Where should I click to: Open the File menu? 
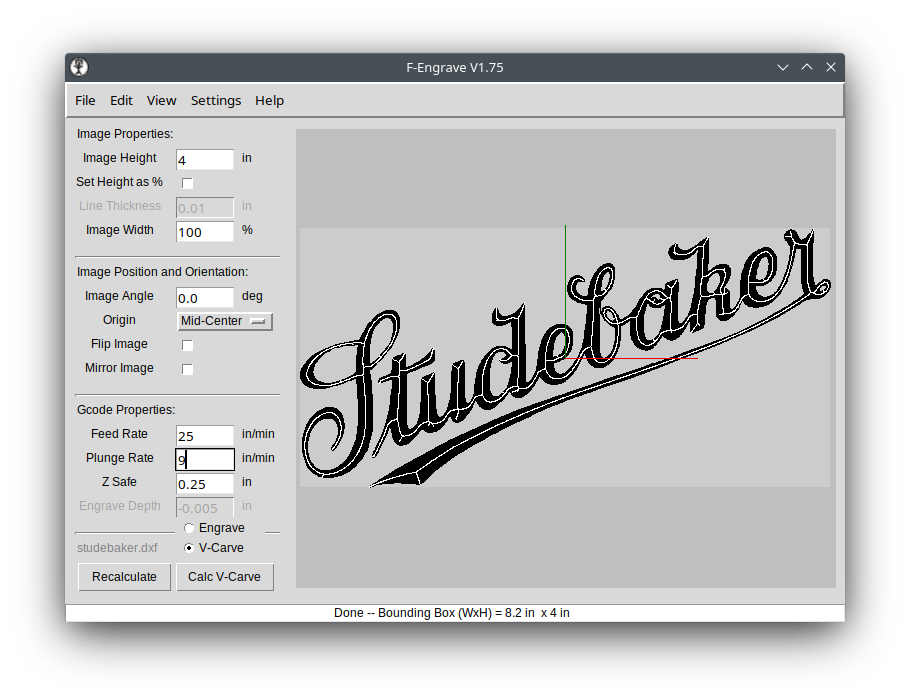[85, 100]
